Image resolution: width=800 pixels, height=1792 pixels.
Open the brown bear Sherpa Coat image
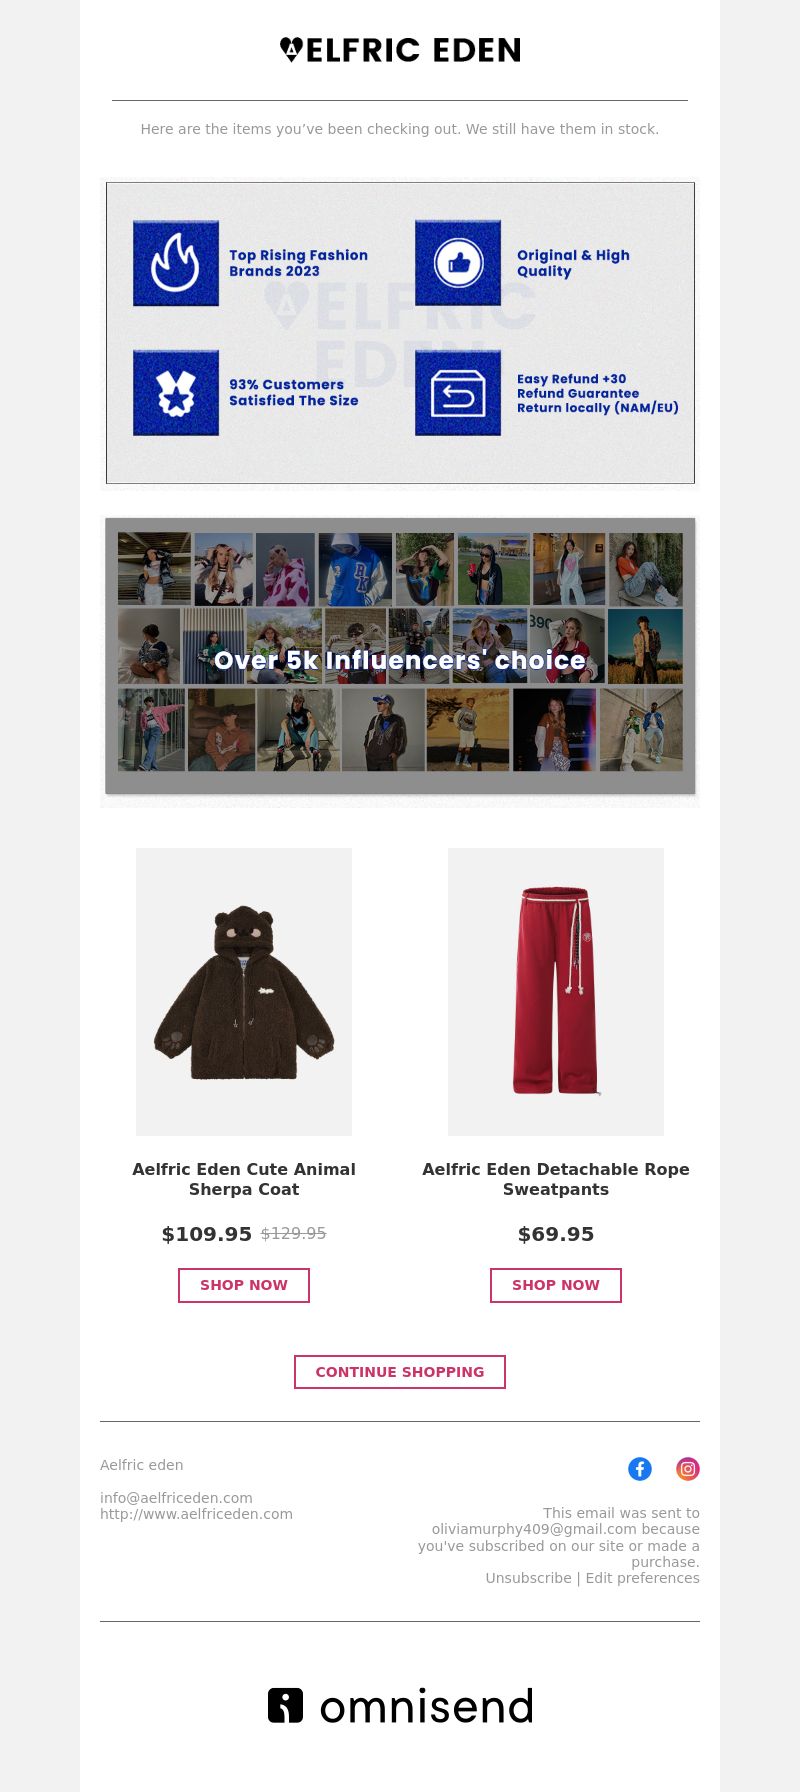point(244,992)
